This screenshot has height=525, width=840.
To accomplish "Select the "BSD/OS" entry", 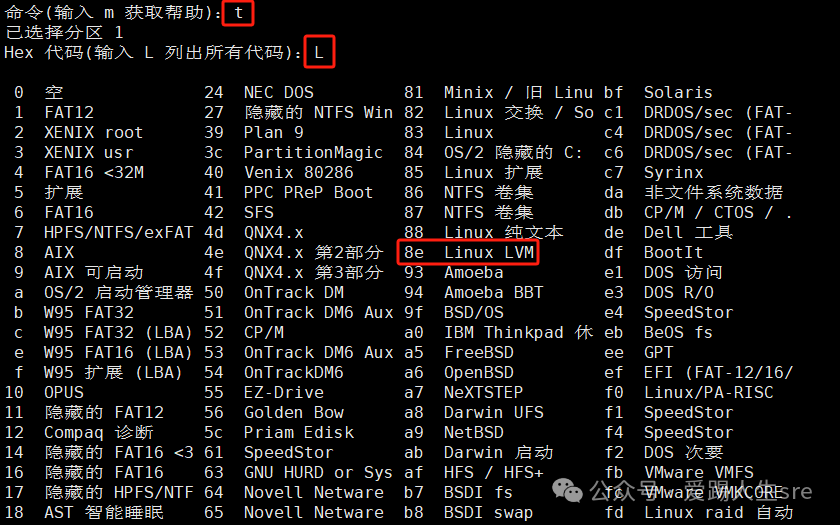I will click(474, 312).
